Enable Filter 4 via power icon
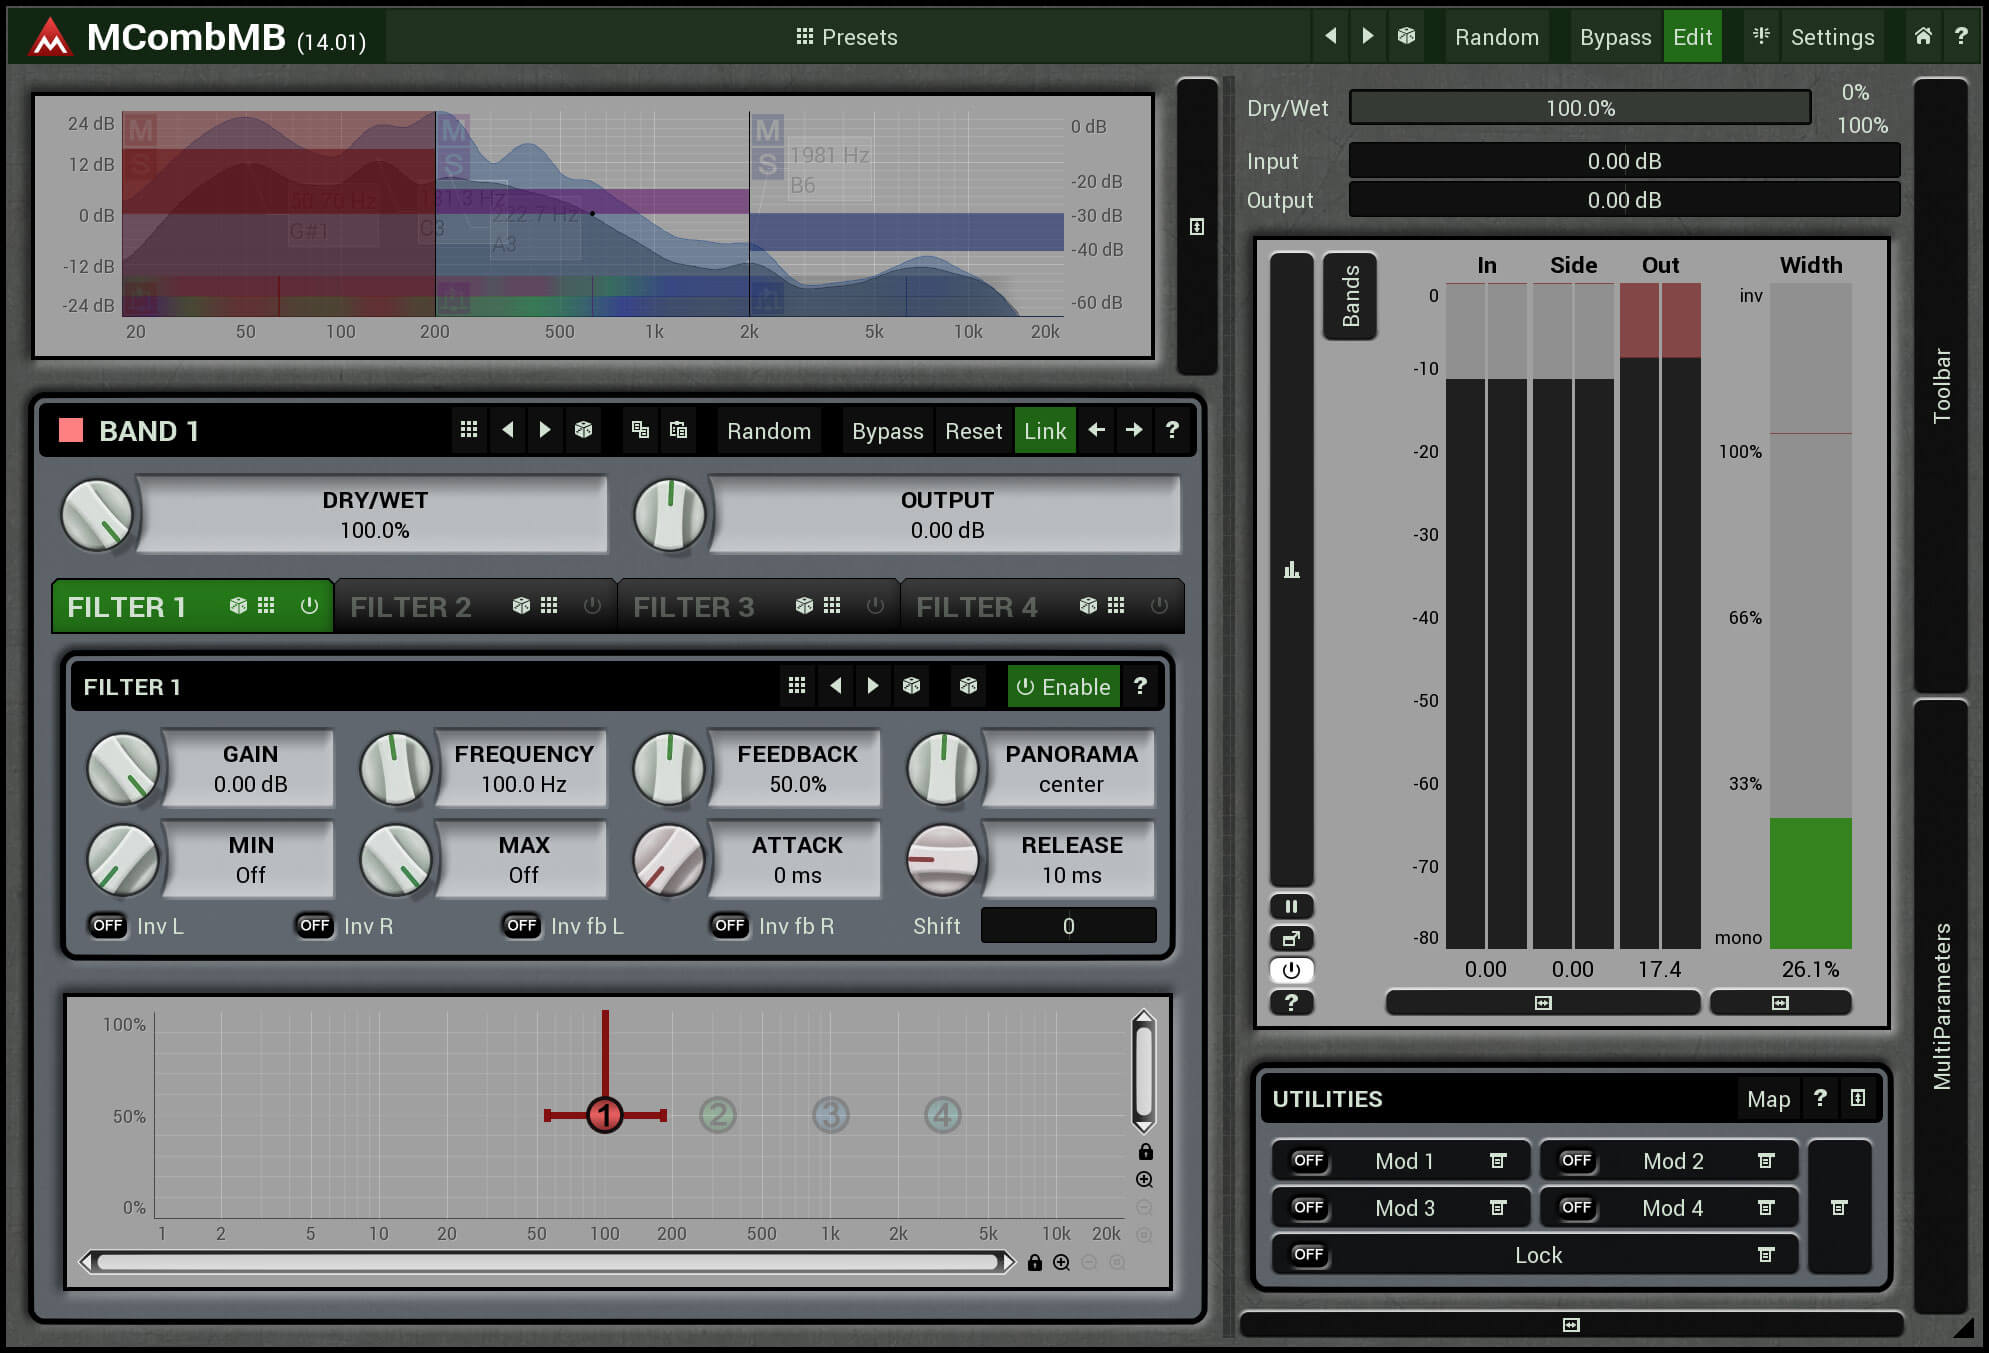 (1159, 606)
